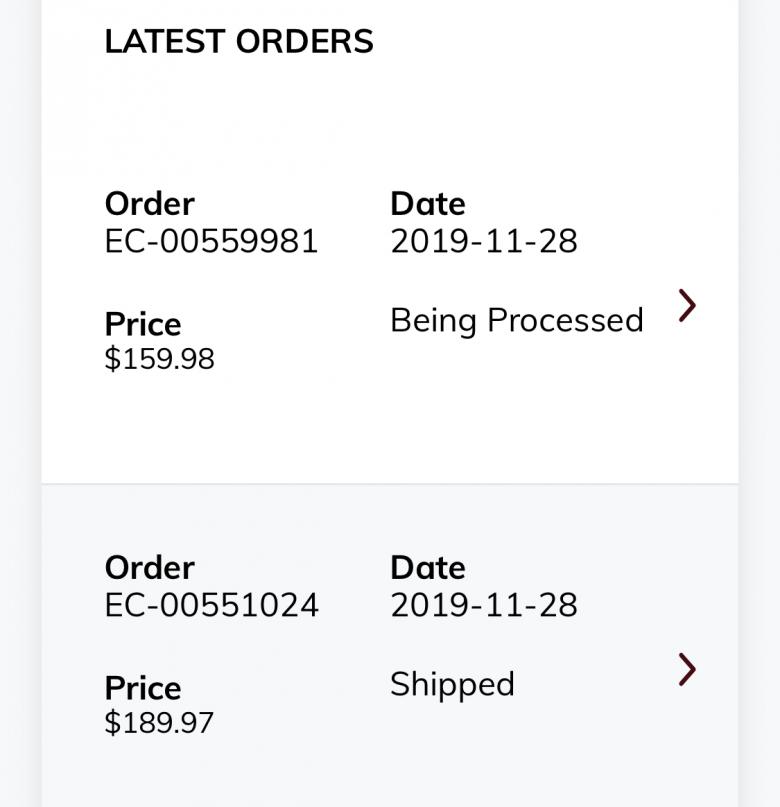Click the Shipped status text

[x=452, y=684]
